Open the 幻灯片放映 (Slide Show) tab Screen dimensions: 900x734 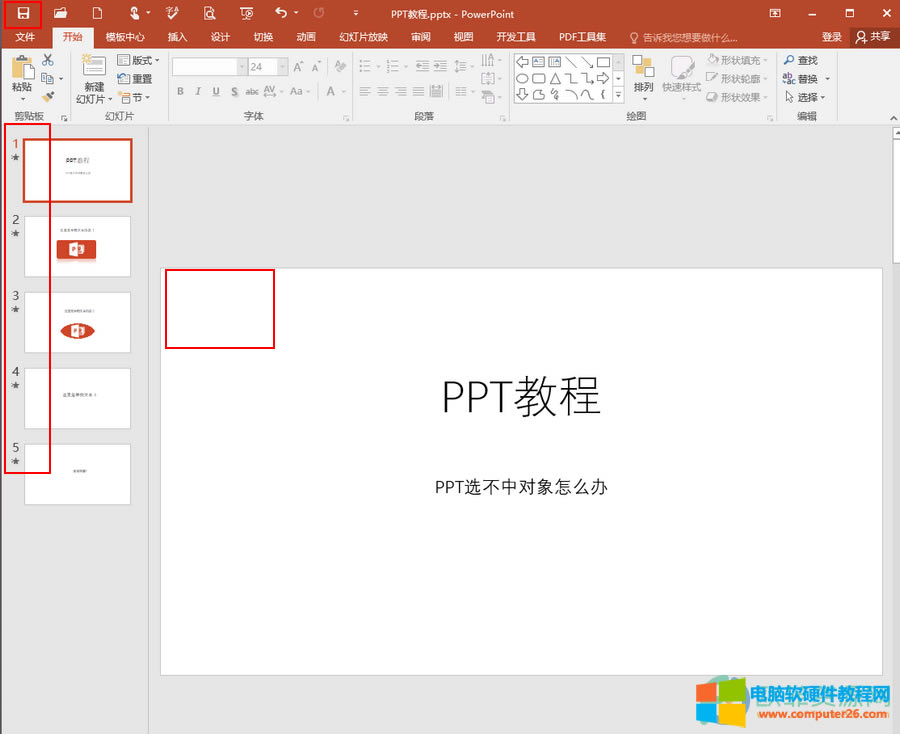pyautogui.click(x=362, y=37)
